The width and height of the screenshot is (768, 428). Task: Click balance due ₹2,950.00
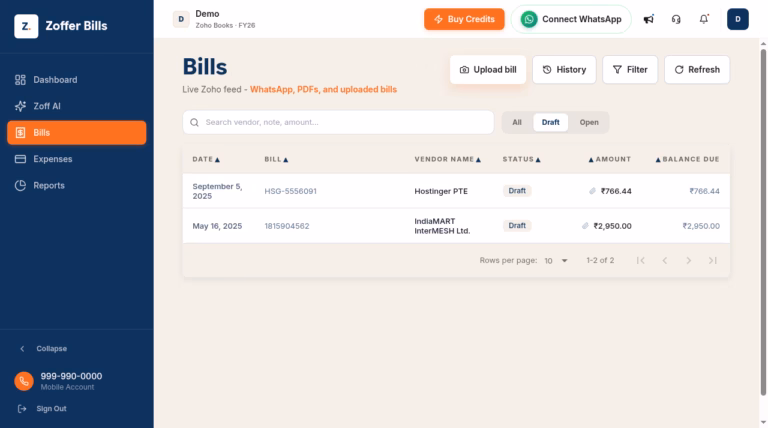(x=701, y=226)
